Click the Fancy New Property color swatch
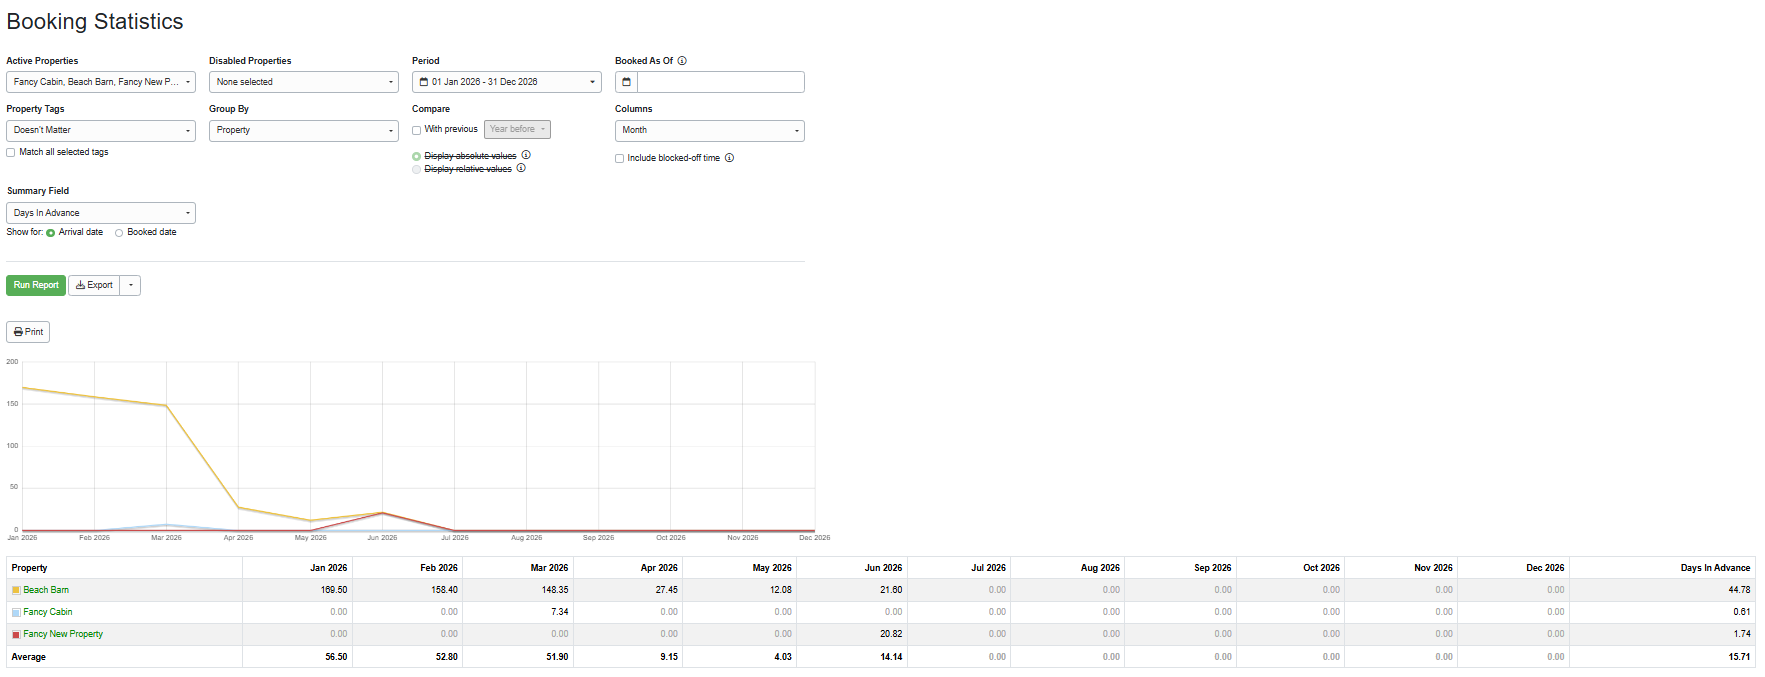The height and width of the screenshot is (677, 1765). [x=16, y=634]
